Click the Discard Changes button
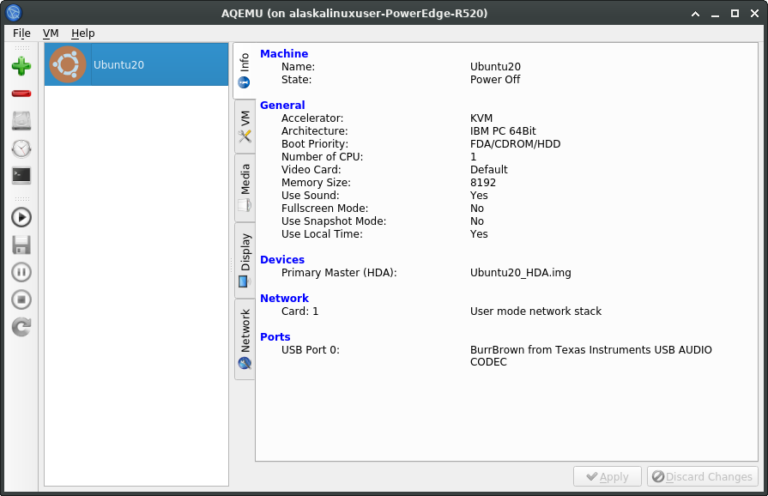768x496 pixels. coord(702,477)
